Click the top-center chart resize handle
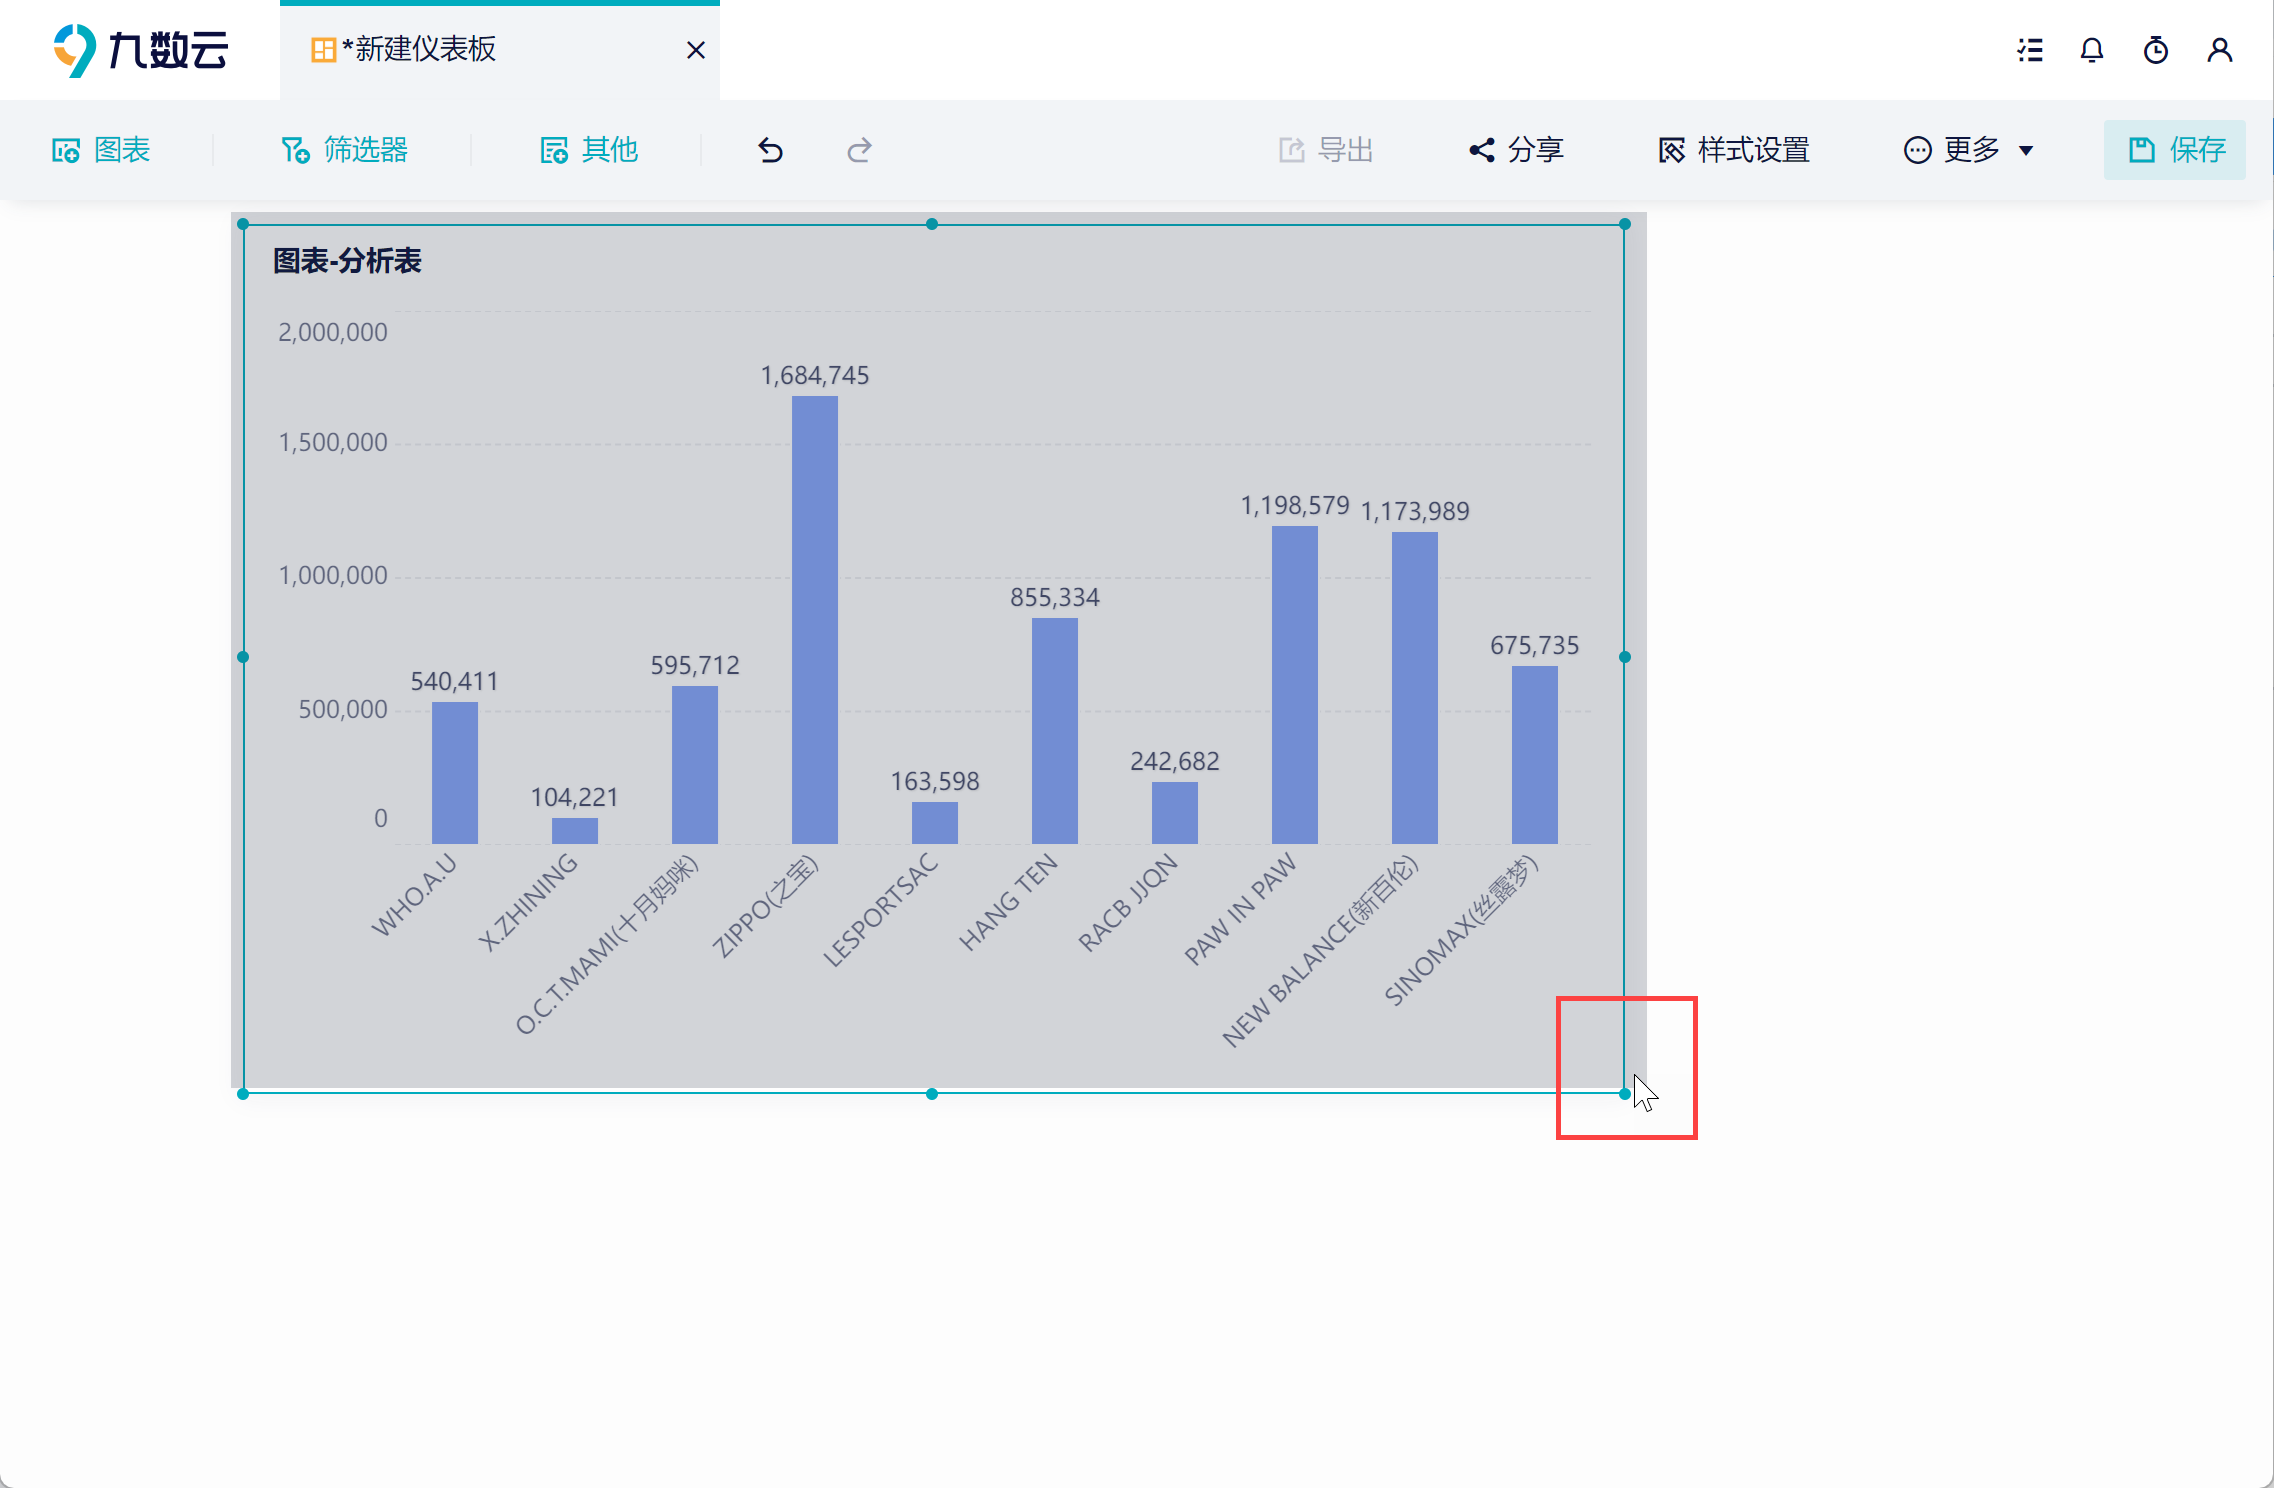The image size is (2274, 1488). click(932, 224)
